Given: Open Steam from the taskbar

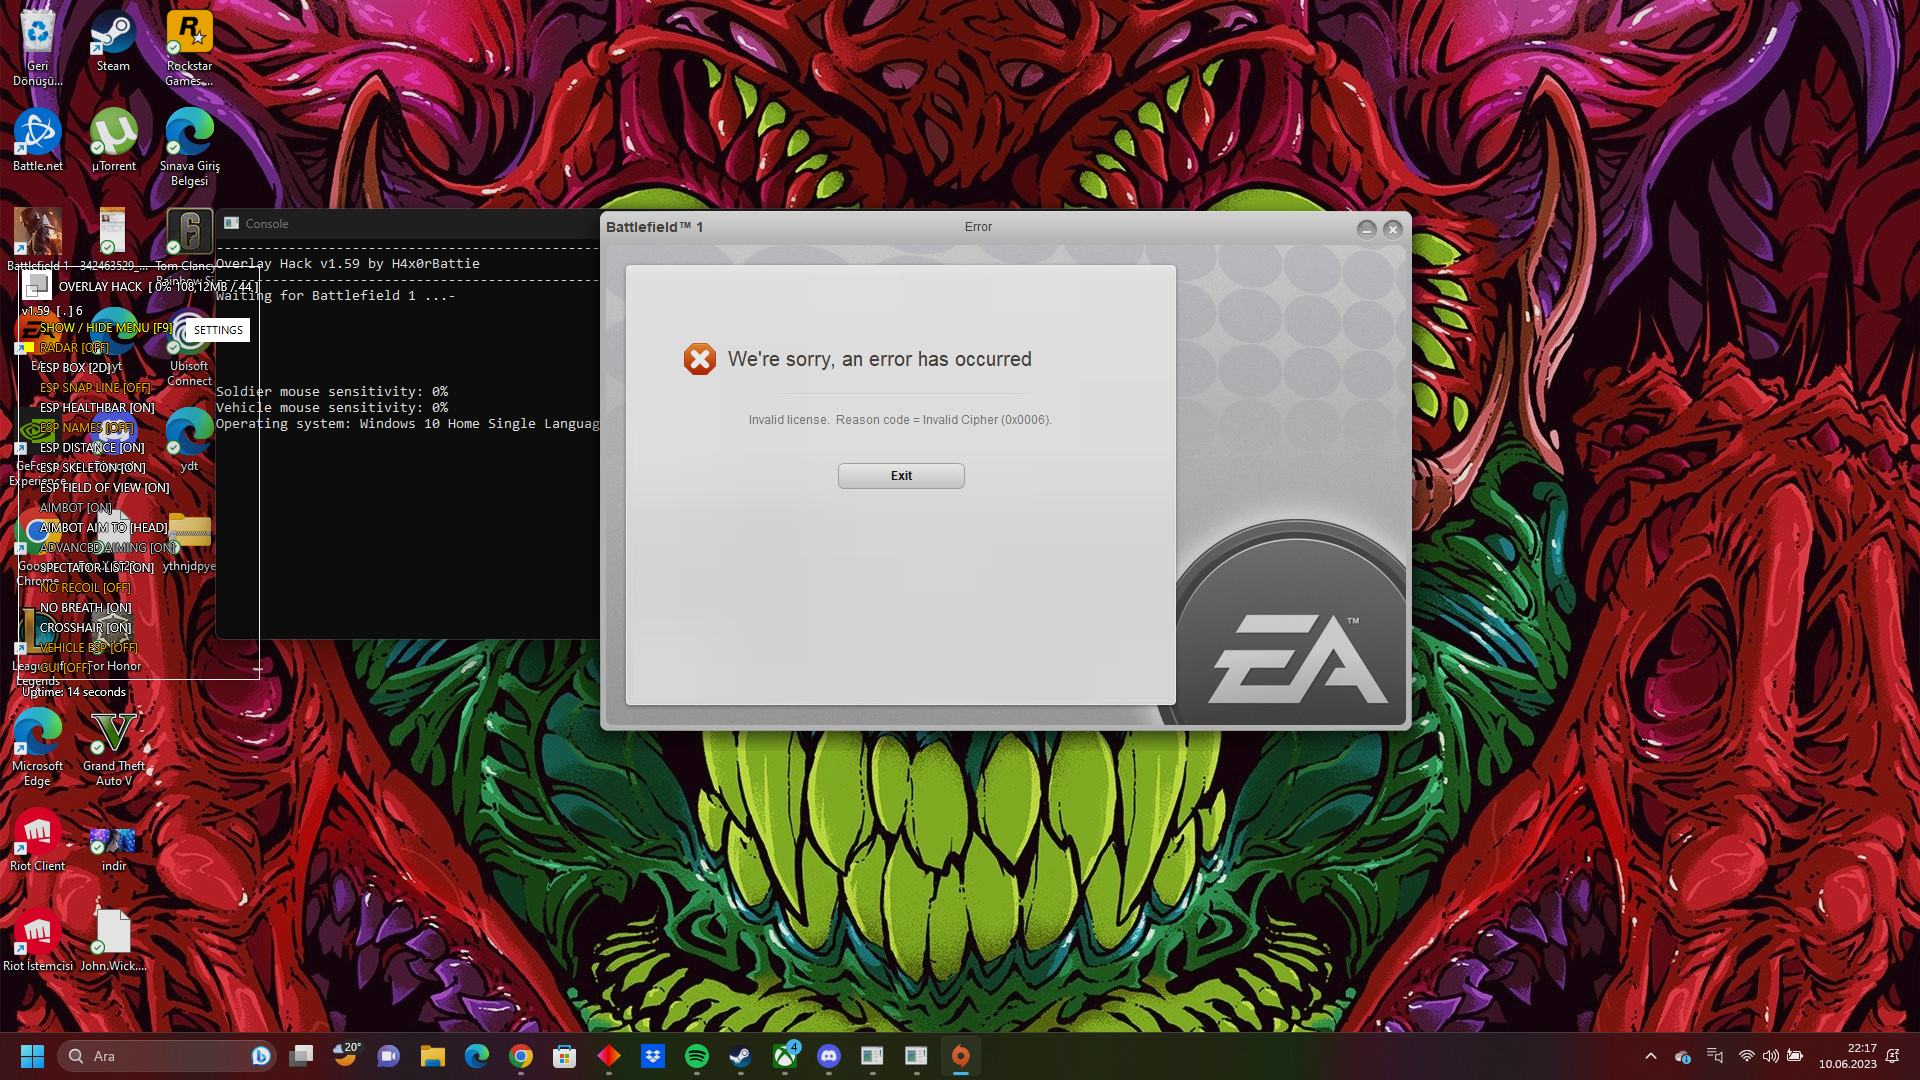Looking at the screenshot, I should tap(740, 1056).
